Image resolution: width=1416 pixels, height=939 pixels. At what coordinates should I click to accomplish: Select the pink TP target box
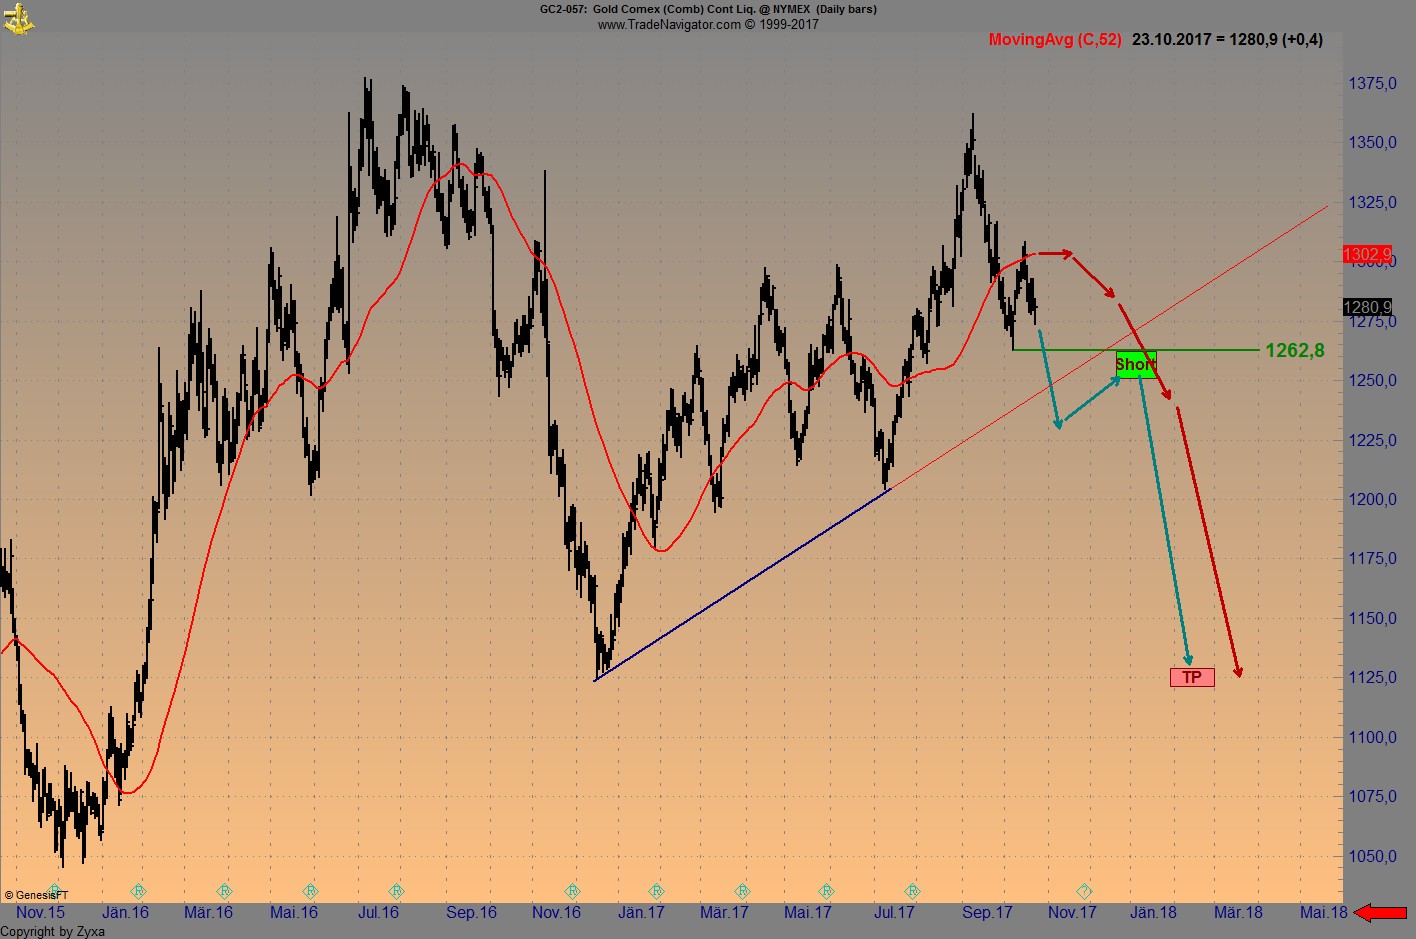click(x=1192, y=677)
